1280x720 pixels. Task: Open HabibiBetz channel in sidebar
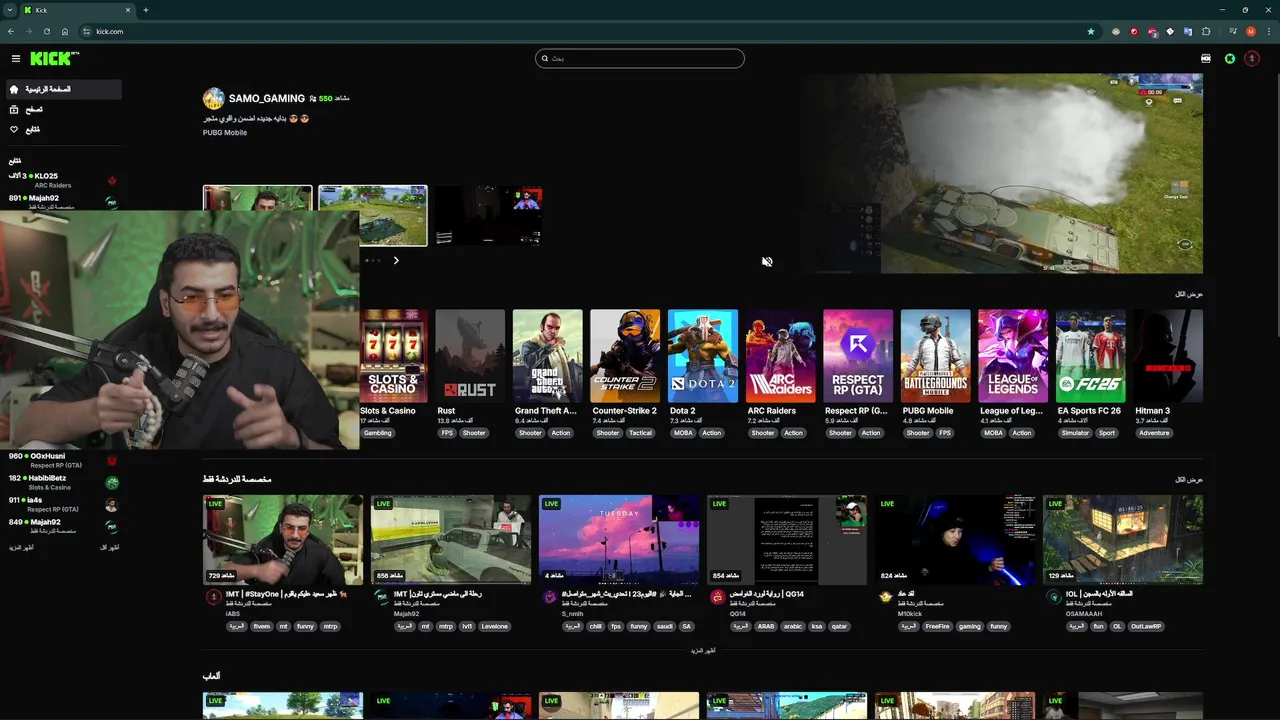point(63,482)
